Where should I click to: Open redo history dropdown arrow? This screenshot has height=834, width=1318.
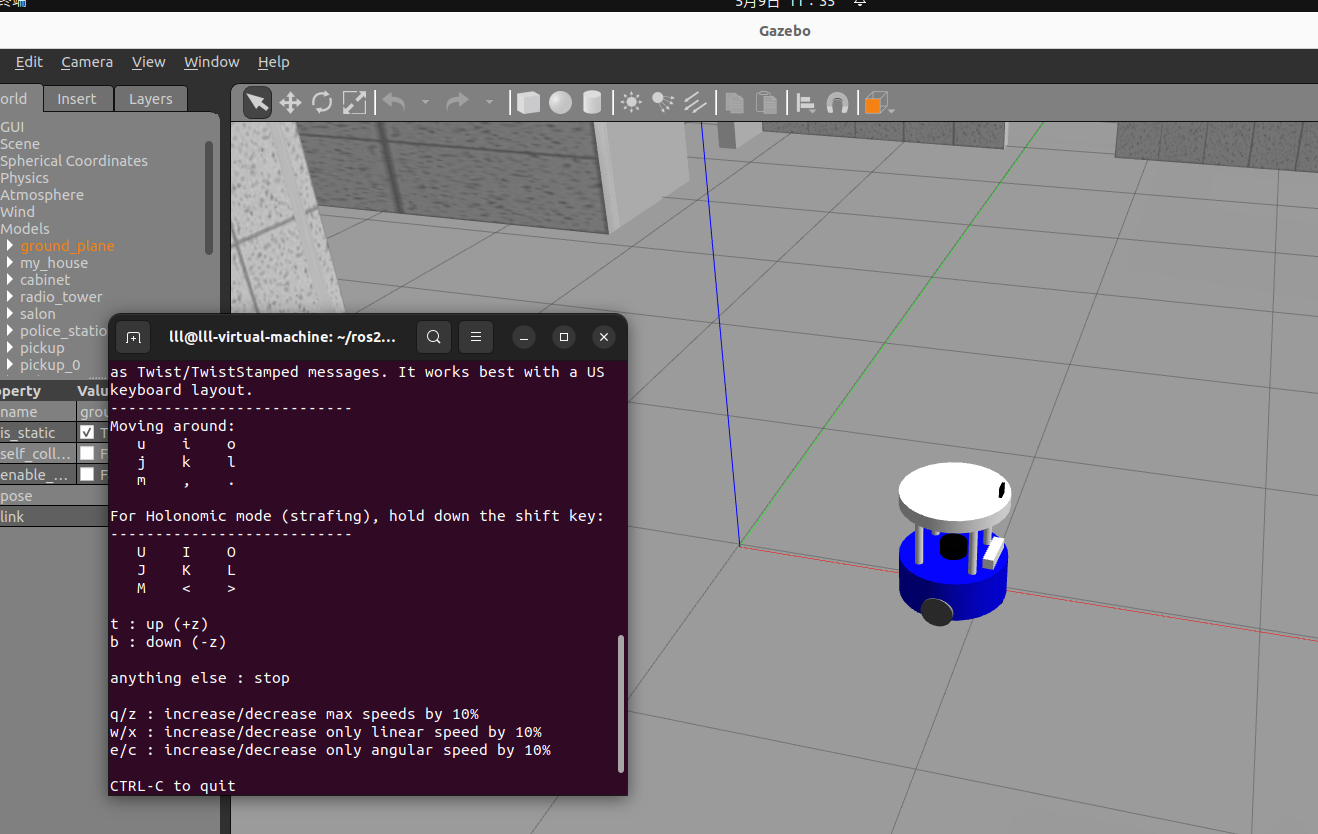pyautogui.click(x=489, y=102)
